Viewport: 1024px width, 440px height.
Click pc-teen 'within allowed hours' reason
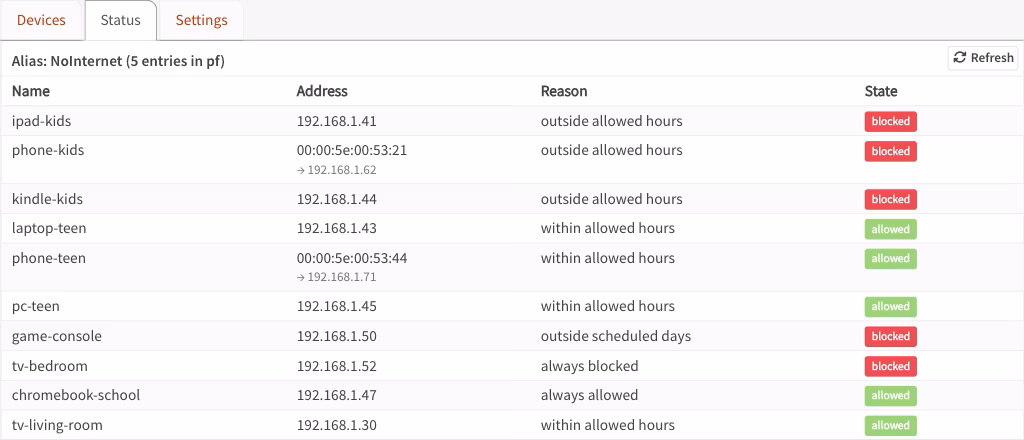(x=608, y=307)
